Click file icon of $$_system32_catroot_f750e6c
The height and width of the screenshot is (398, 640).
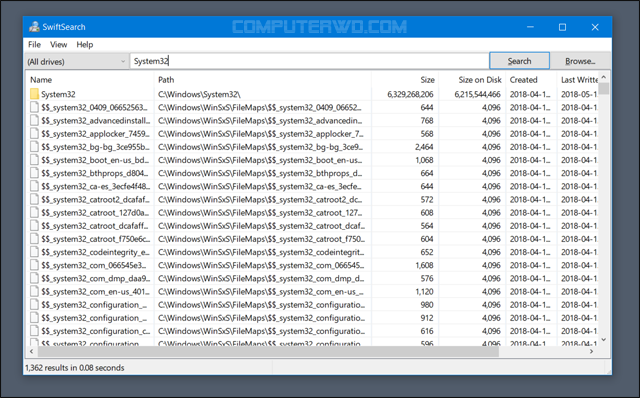pos(34,239)
